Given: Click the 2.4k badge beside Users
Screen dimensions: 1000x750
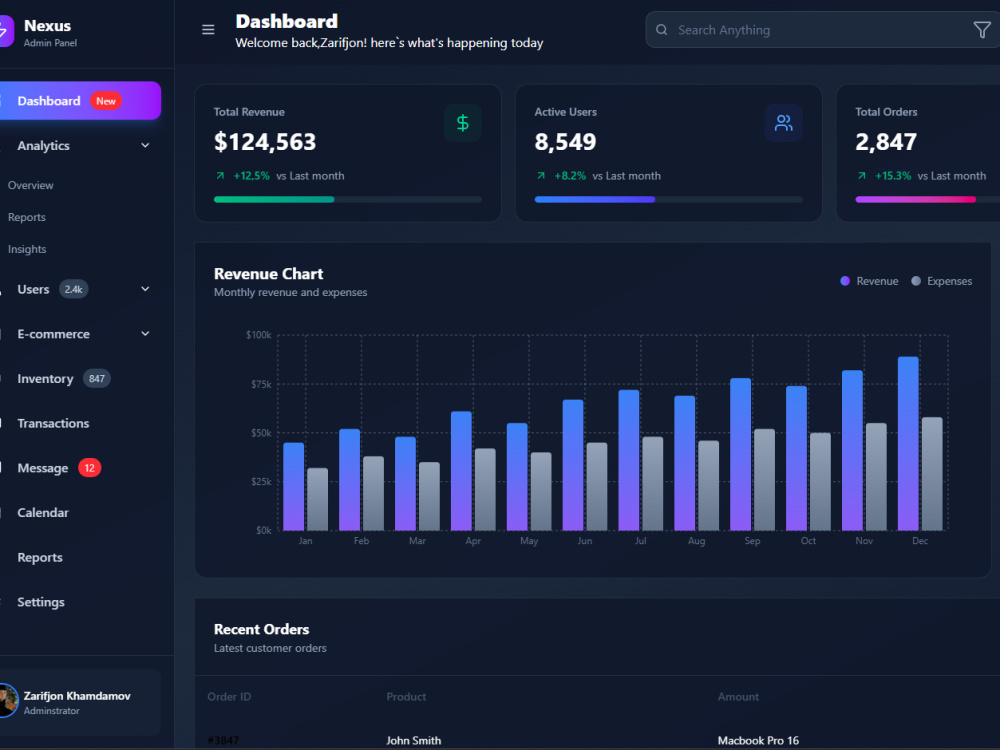Looking at the screenshot, I should coord(73,290).
